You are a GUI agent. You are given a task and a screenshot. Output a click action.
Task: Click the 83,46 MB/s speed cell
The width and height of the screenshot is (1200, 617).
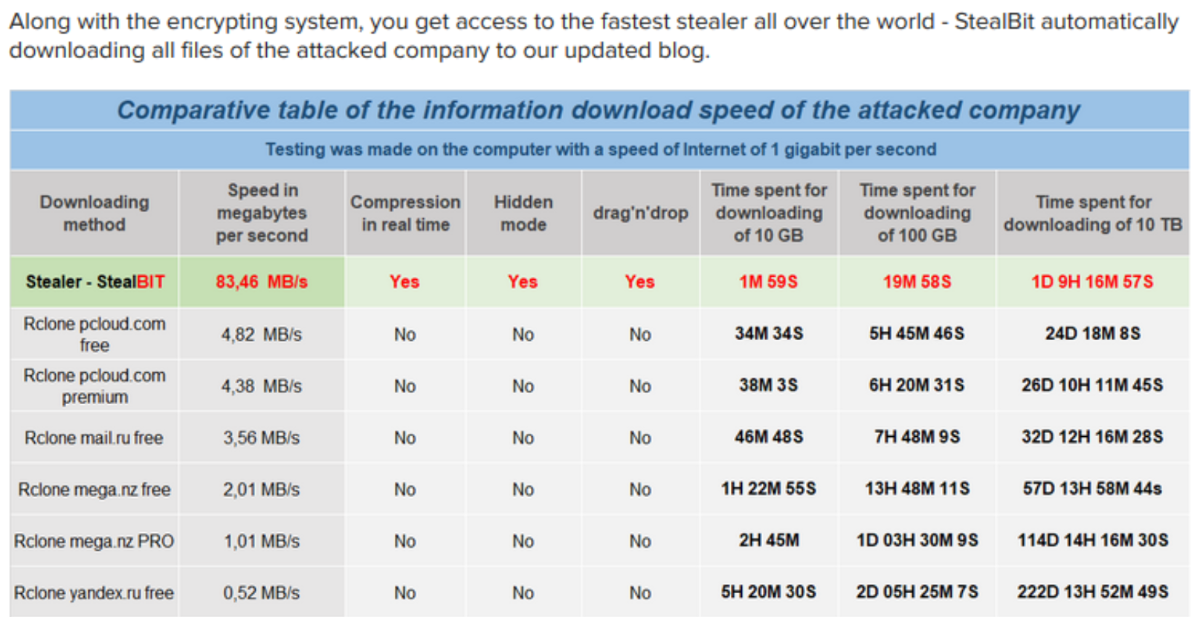262,282
